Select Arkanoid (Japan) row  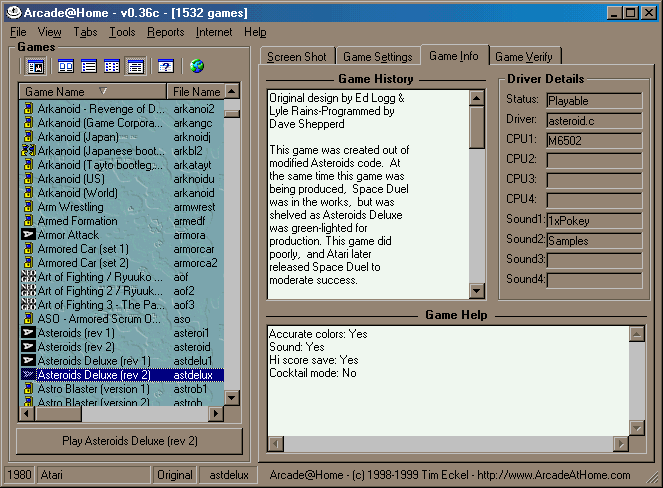(122, 137)
